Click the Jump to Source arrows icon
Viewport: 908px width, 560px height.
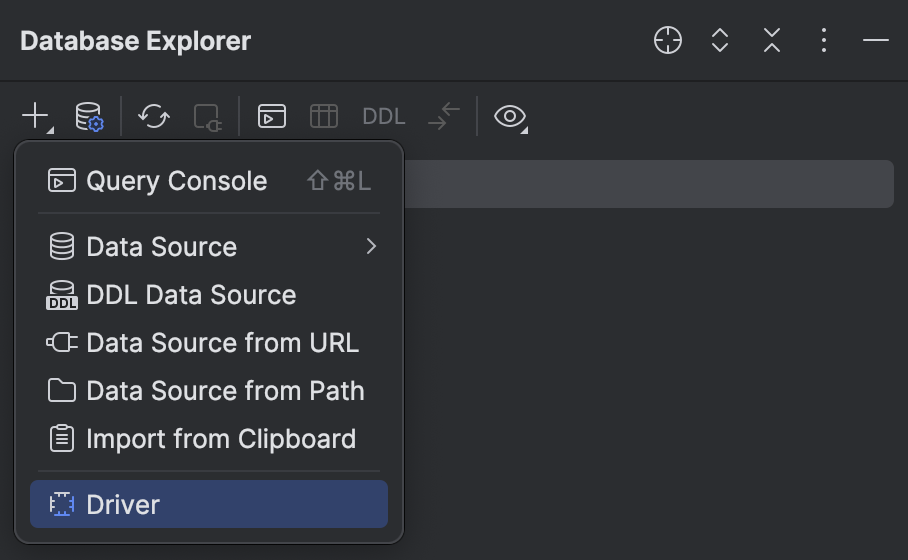tap(444, 116)
